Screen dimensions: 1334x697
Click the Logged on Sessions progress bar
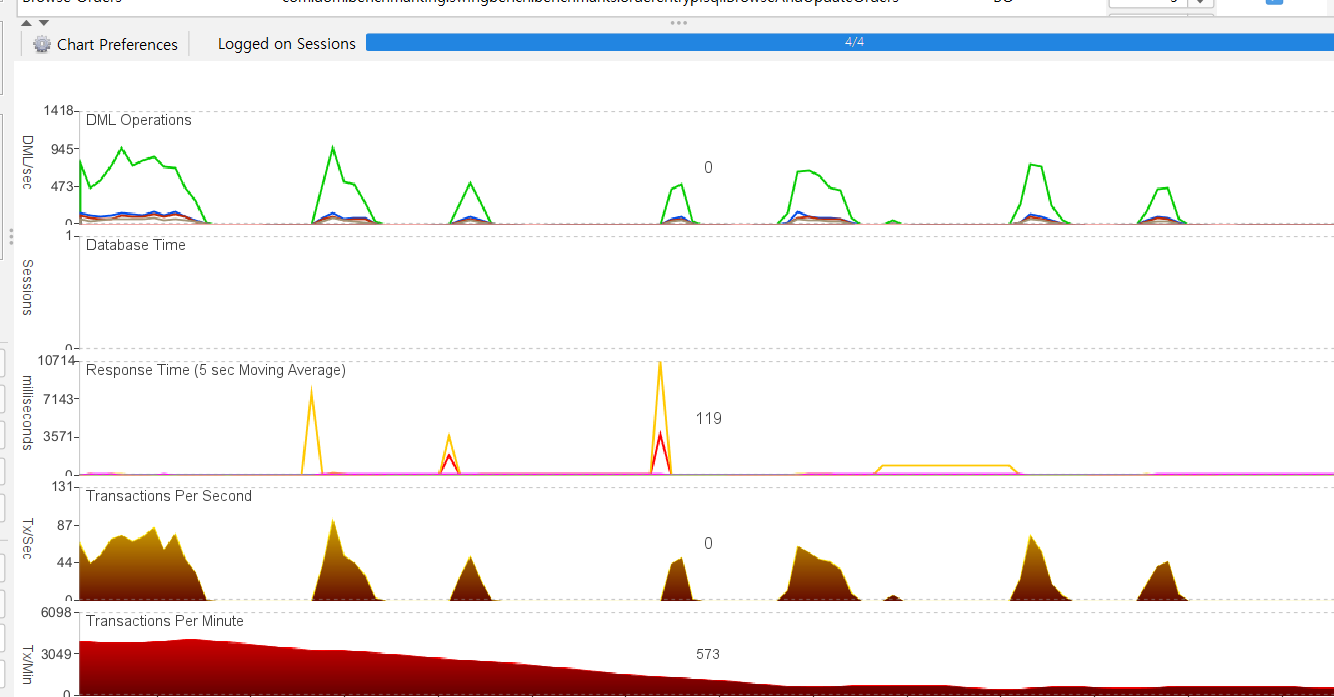850,42
